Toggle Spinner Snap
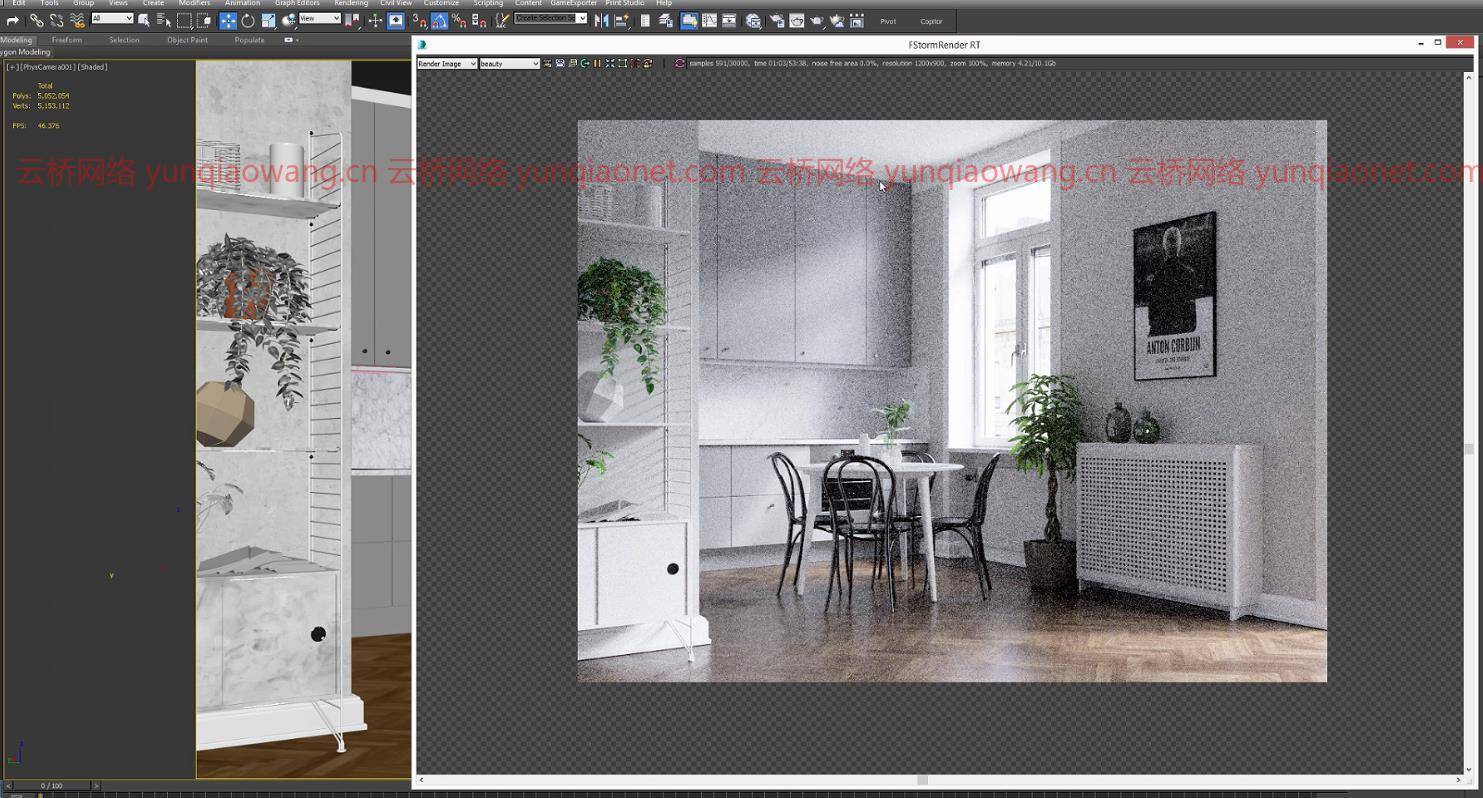 point(479,20)
